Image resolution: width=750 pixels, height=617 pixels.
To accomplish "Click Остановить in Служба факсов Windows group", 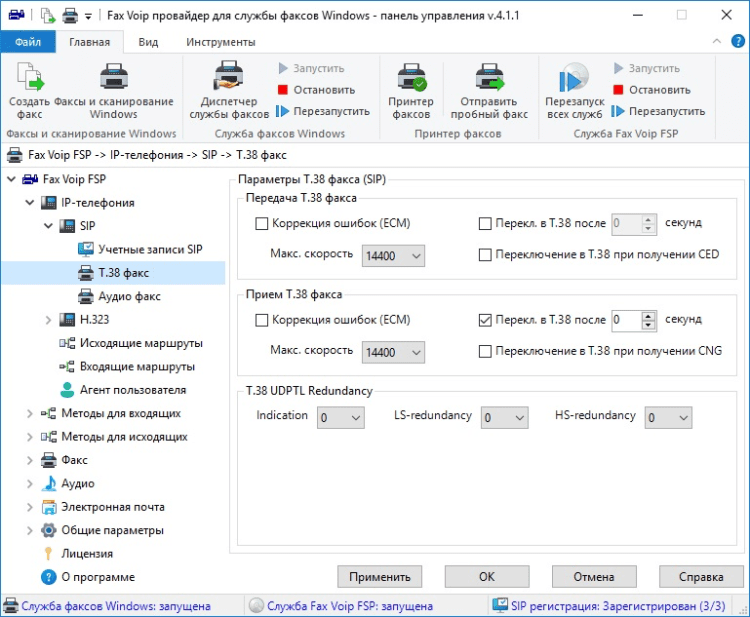I will (x=316, y=90).
